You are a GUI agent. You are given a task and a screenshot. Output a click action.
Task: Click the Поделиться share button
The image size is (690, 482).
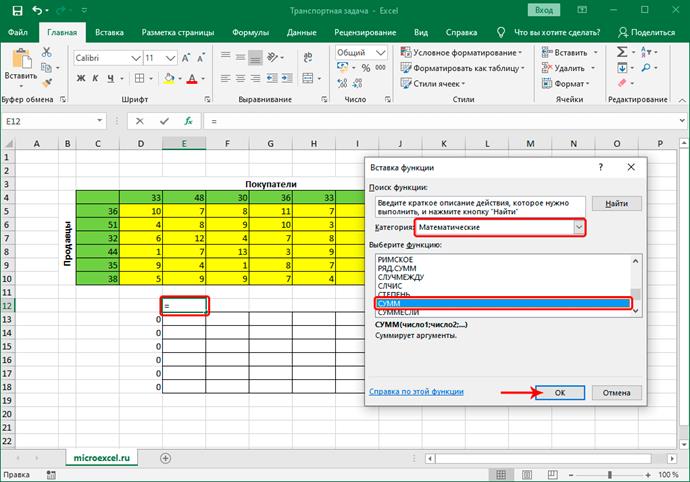(646, 32)
